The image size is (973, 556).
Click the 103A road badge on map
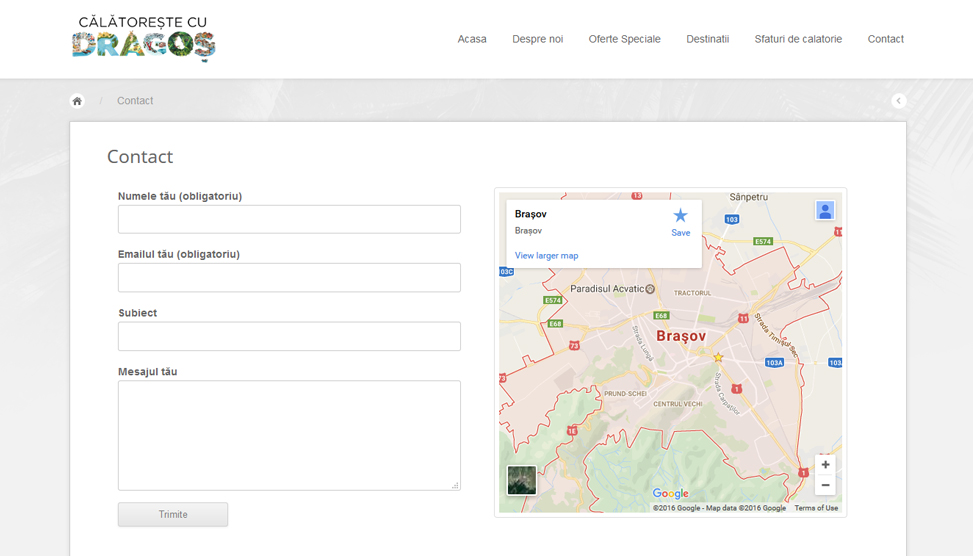click(774, 362)
